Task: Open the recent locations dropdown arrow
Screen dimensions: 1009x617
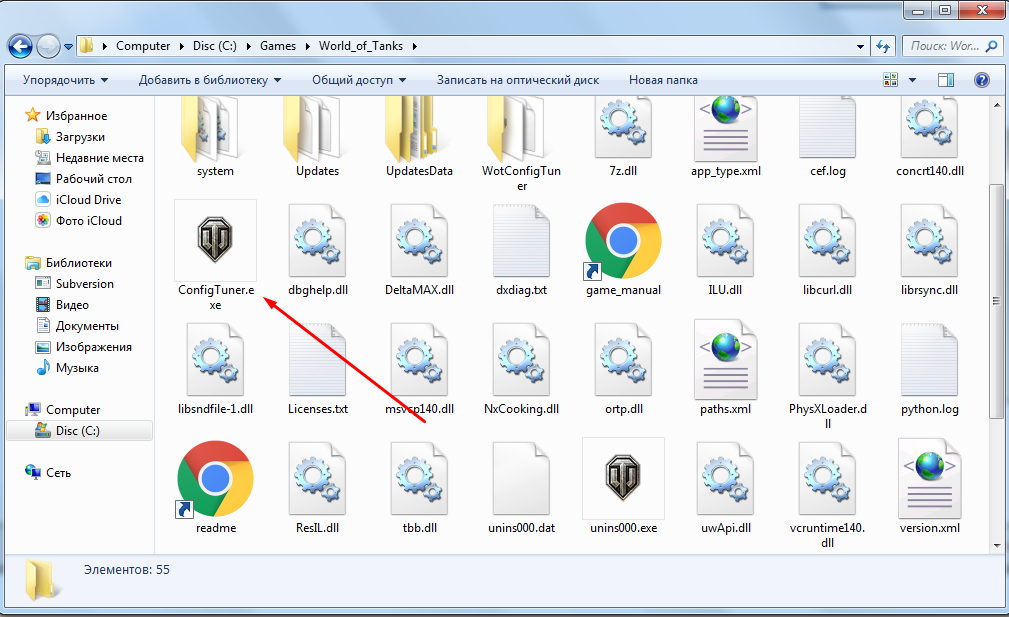Action: [68, 47]
